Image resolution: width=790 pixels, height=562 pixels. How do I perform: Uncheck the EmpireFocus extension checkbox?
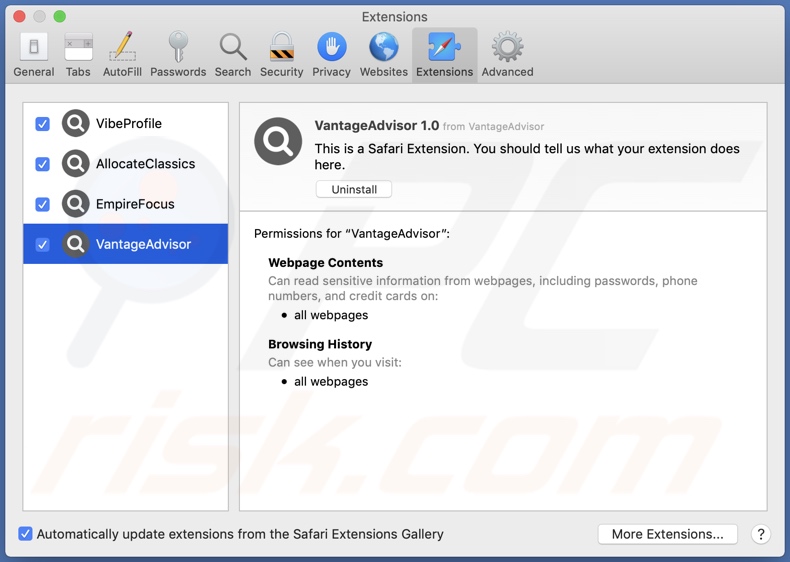[42, 204]
